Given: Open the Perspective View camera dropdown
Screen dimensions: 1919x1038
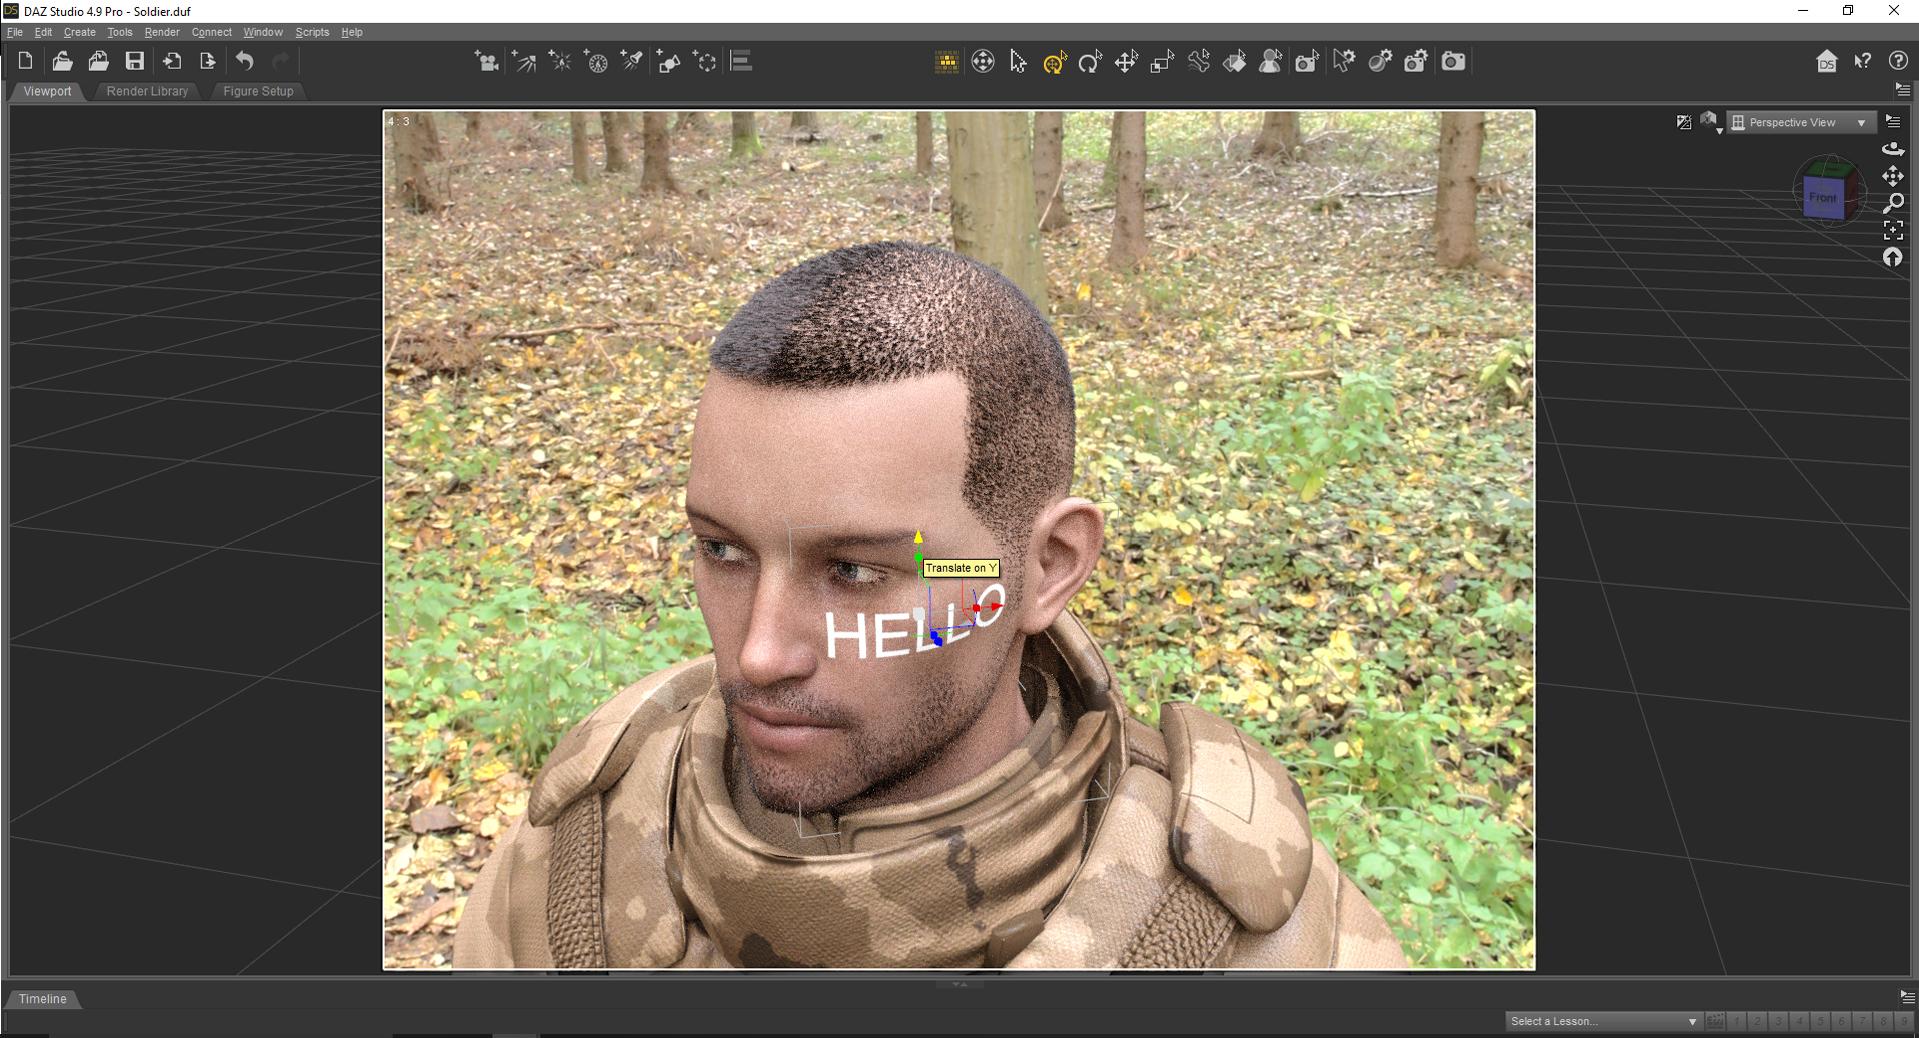Looking at the screenshot, I should [x=1801, y=122].
